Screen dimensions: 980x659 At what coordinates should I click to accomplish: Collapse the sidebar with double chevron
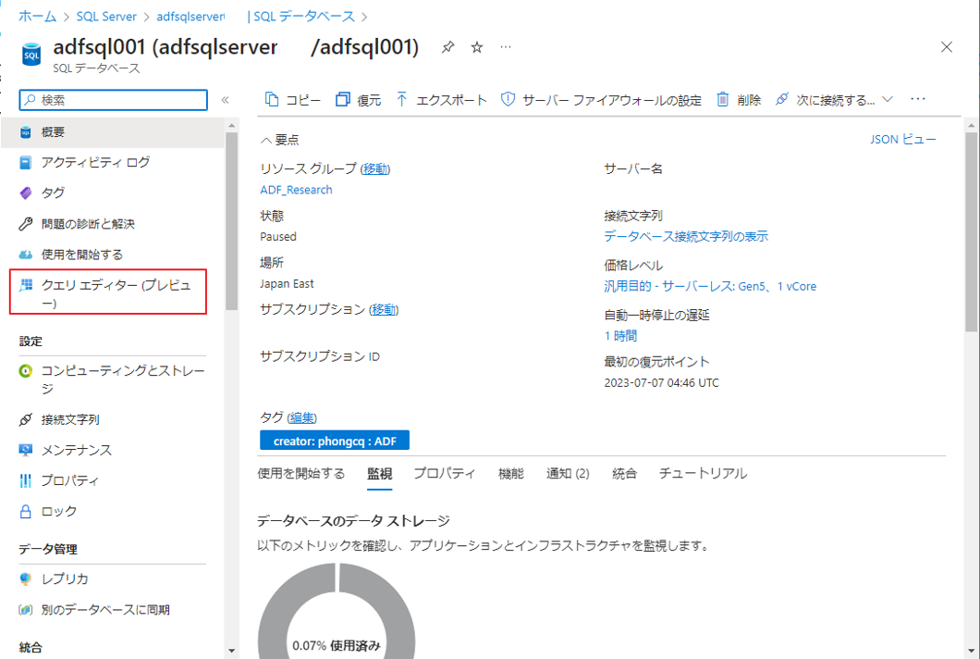click(225, 100)
